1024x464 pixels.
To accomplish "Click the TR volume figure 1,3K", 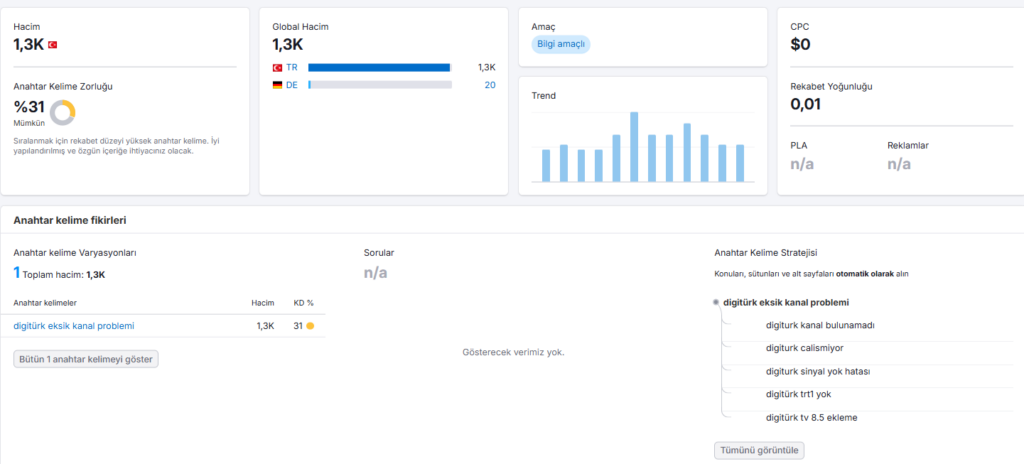I will tap(487, 67).
